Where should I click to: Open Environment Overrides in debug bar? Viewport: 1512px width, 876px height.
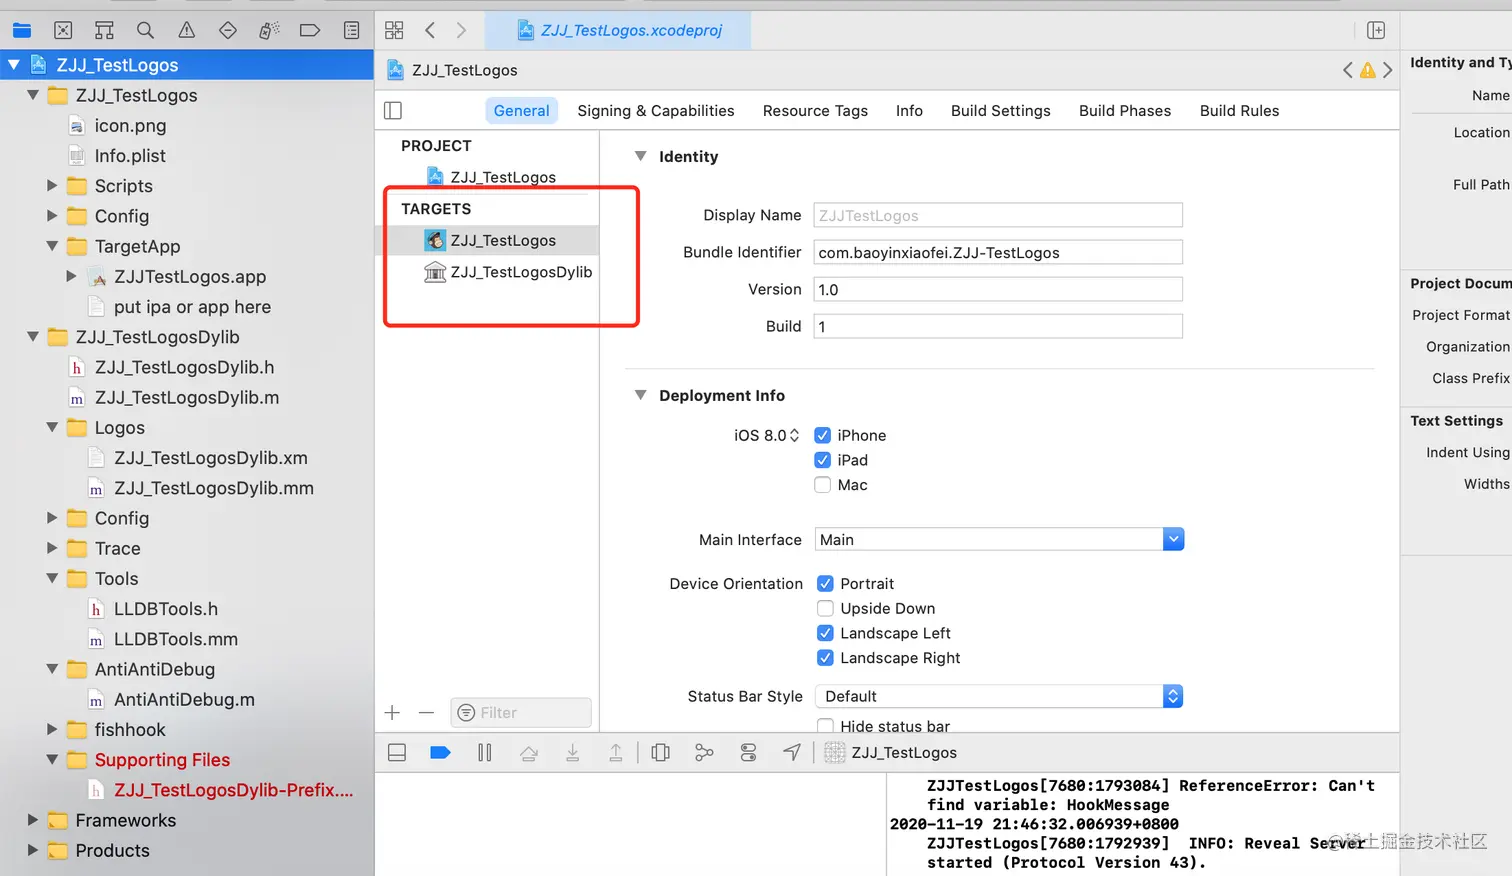(748, 753)
